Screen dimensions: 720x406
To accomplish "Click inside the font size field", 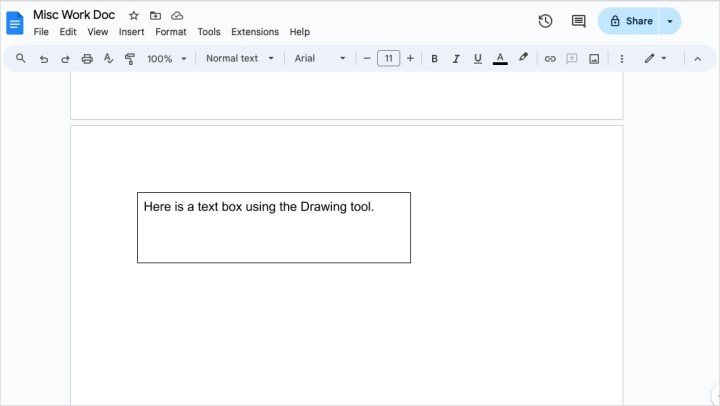I will click(388, 59).
